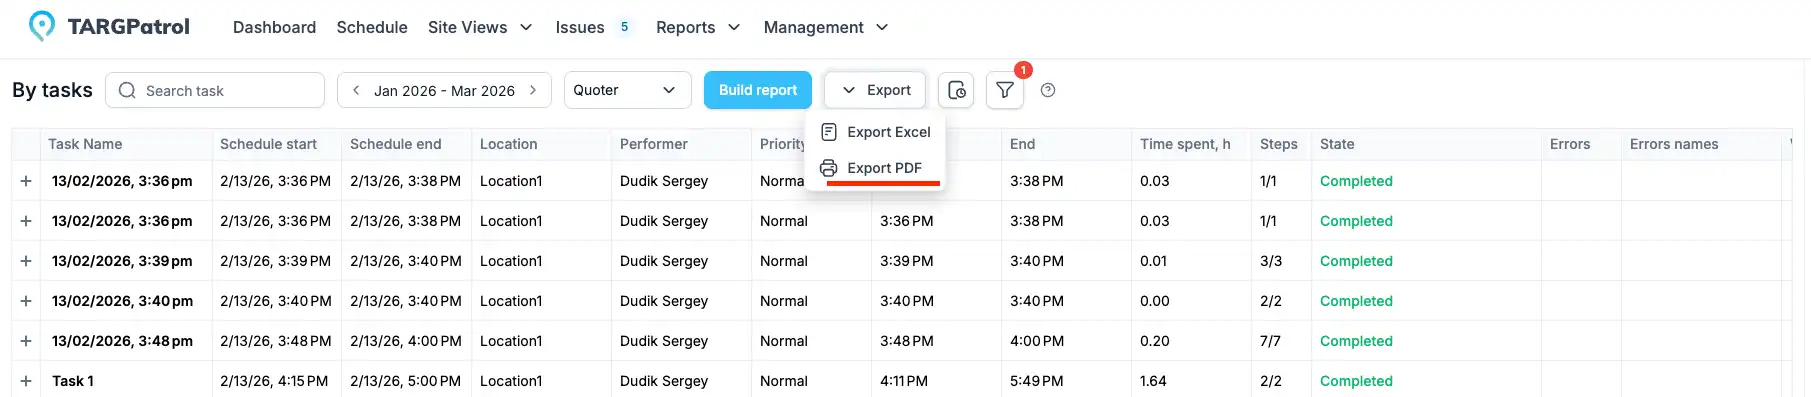
Task: Click the Issues count badge 5
Action: tap(624, 27)
